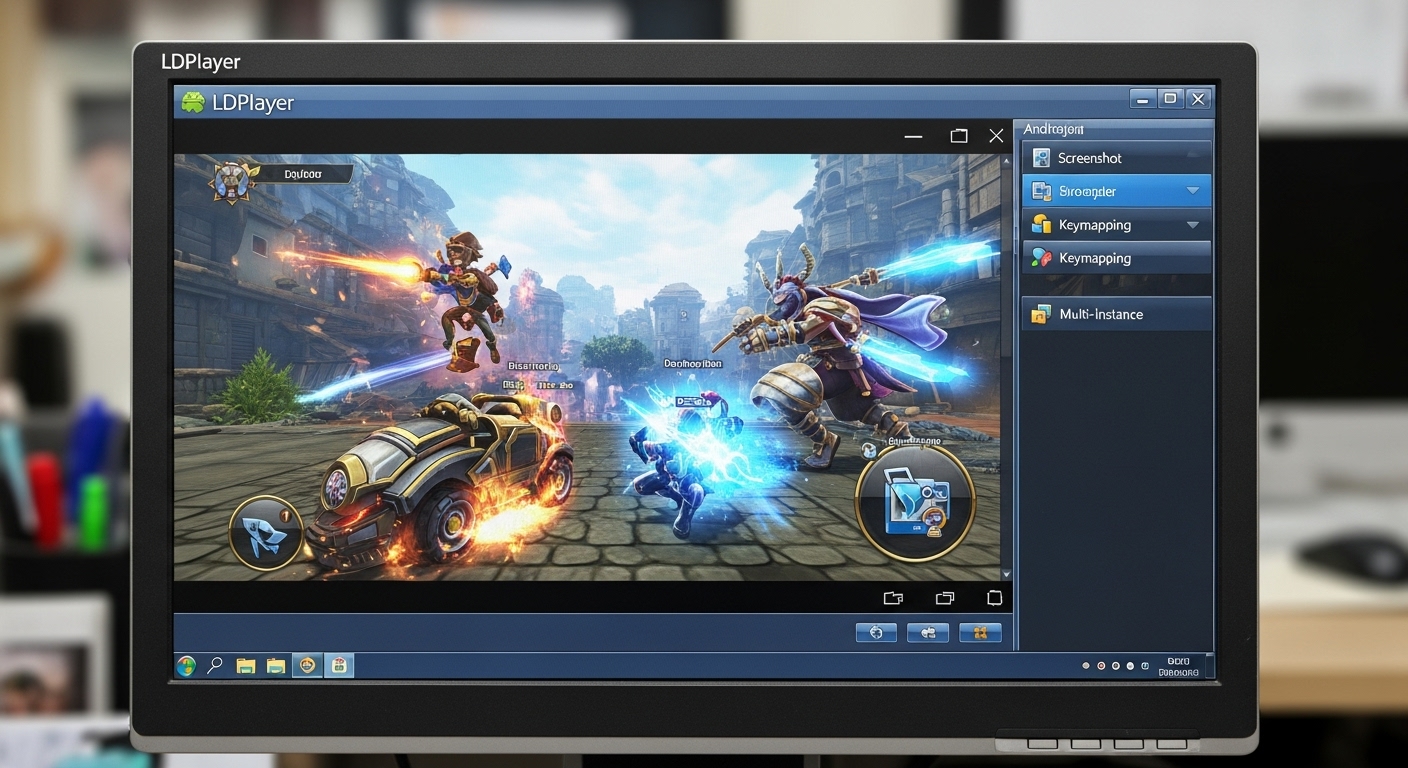1408x768 pixels.
Task: Tap the large round gold-ringed skill button
Action: coord(915,502)
